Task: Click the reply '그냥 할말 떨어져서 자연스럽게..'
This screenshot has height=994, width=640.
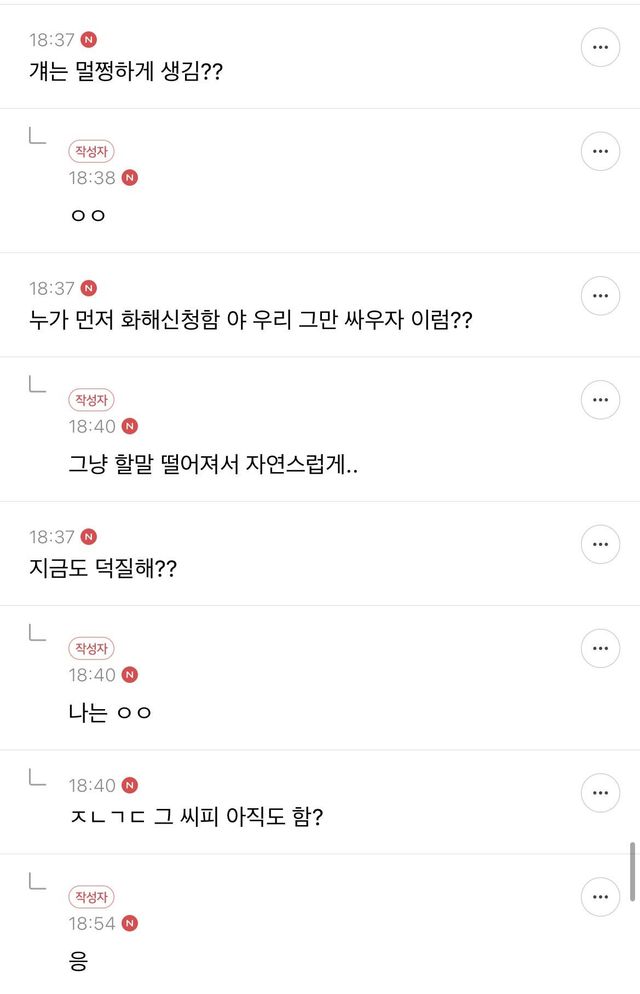Action: (x=210, y=464)
